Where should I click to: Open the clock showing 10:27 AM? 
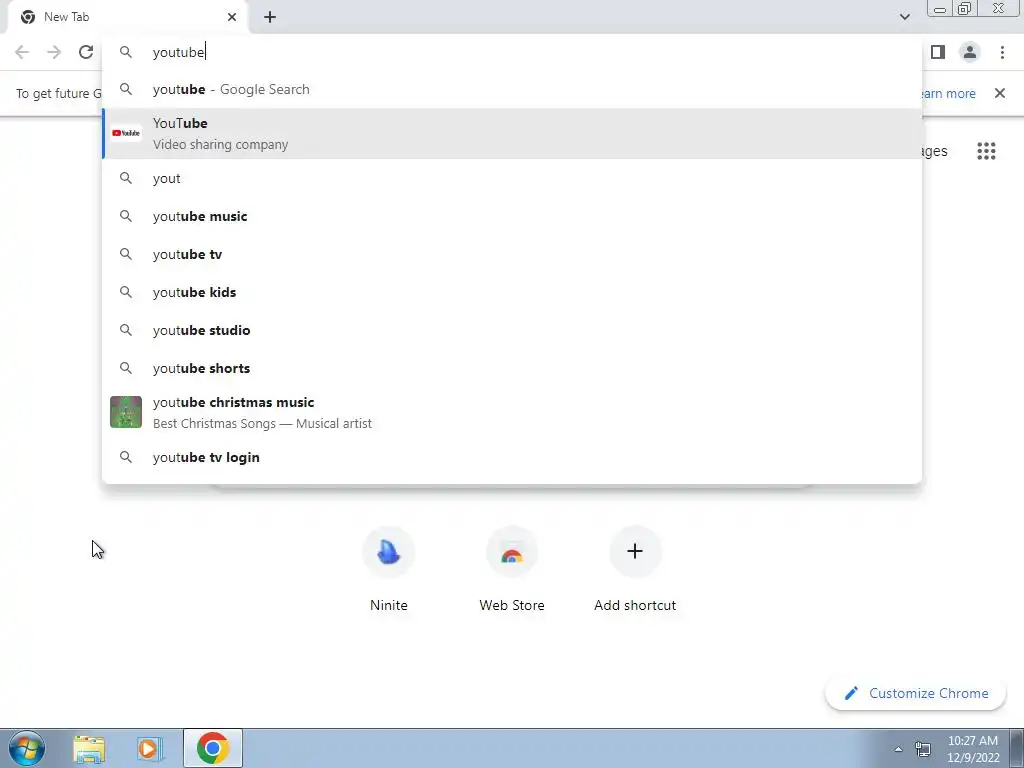(972, 749)
